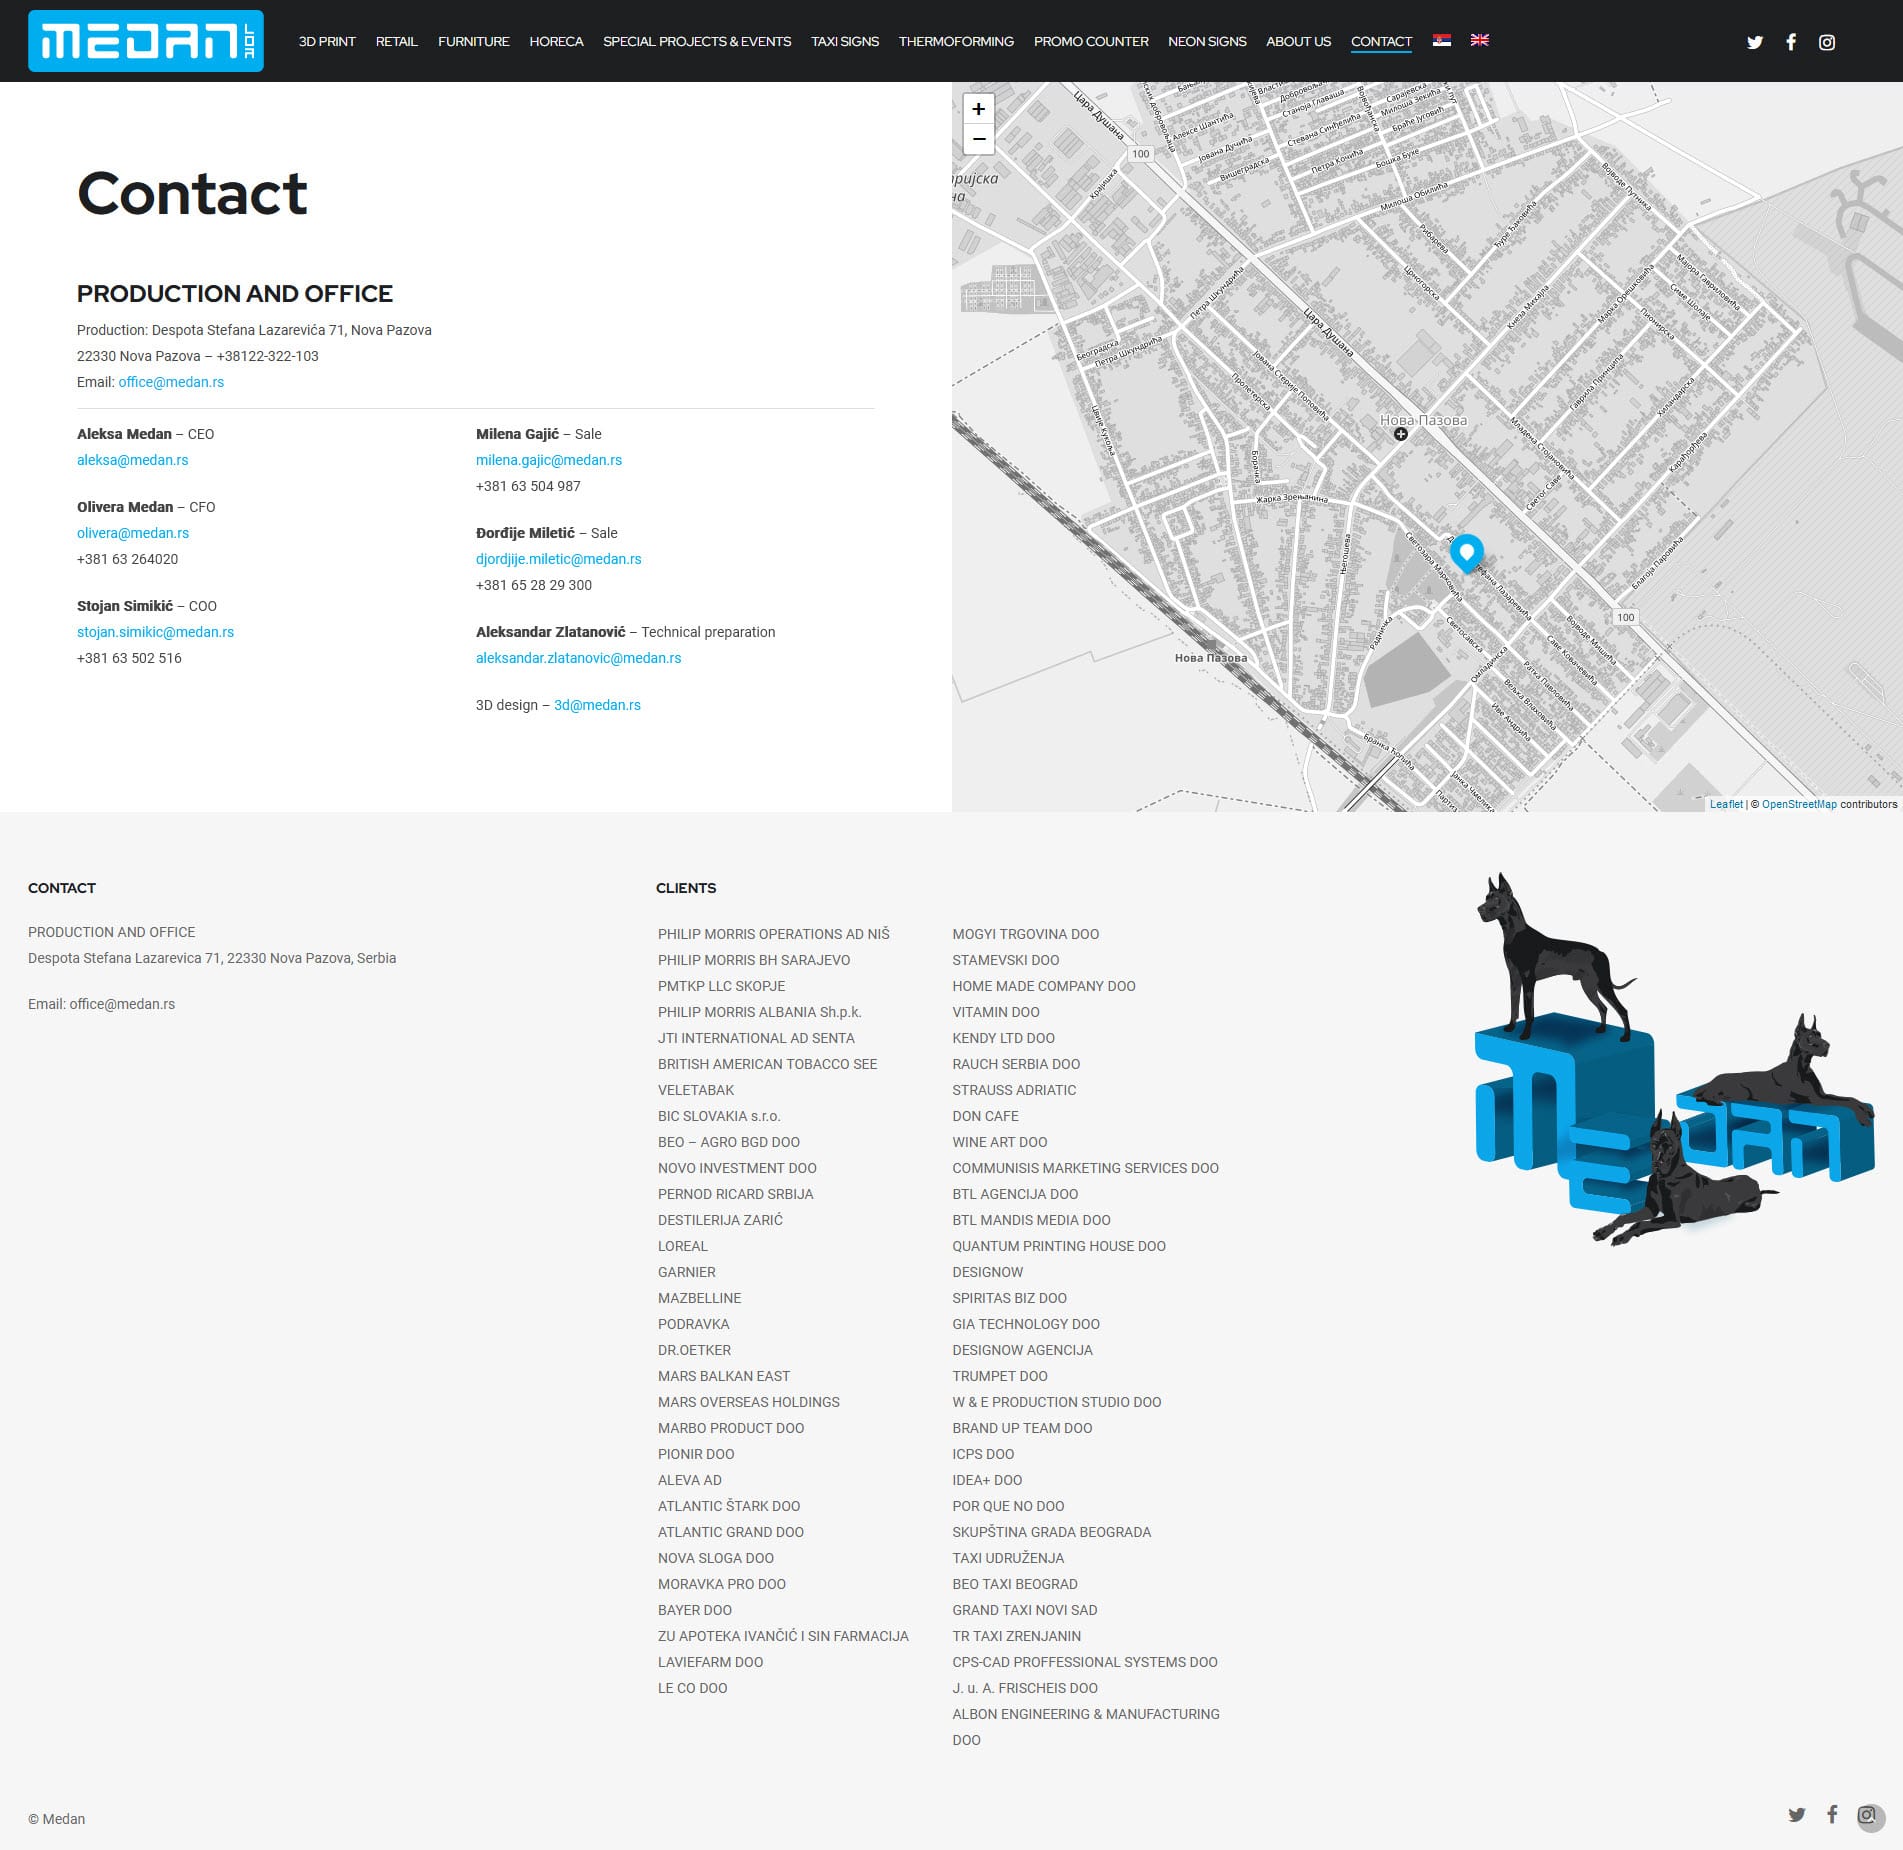The height and width of the screenshot is (1850, 1903).
Task: Open the THERMOFORMING menu item
Action: pos(956,41)
